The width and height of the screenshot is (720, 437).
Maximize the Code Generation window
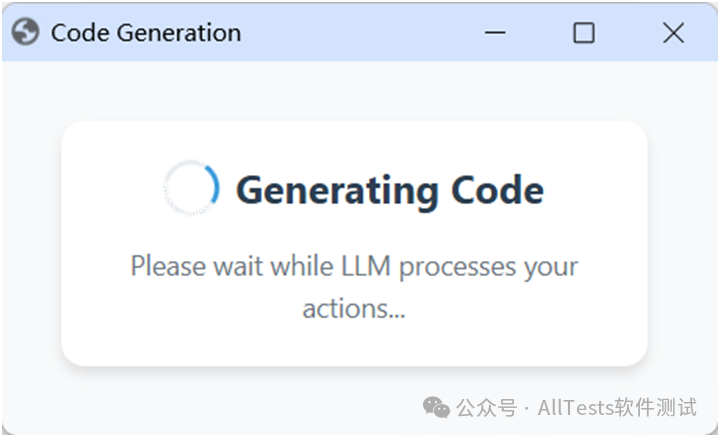(x=584, y=33)
